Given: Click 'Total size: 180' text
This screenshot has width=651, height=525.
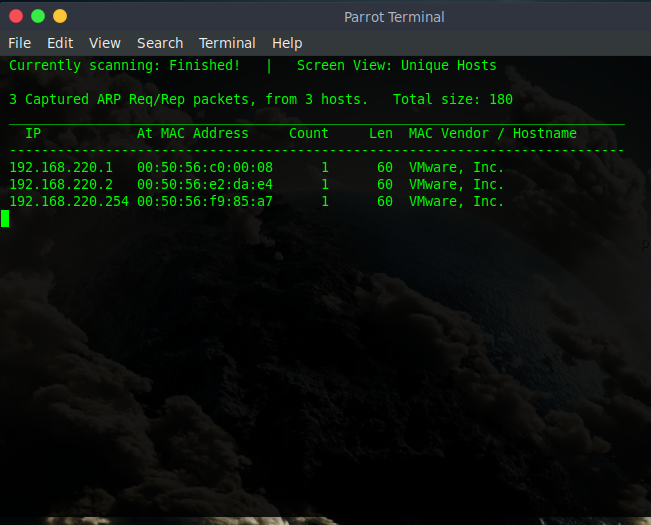Looking at the screenshot, I should tap(453, 100).
